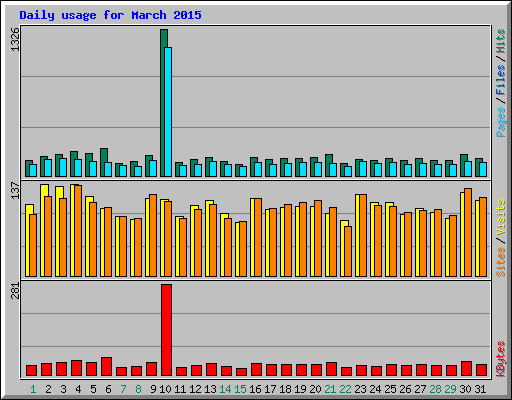Click day 9 on the bottom axis
This screenshot has width=512, height=400.
153,389
